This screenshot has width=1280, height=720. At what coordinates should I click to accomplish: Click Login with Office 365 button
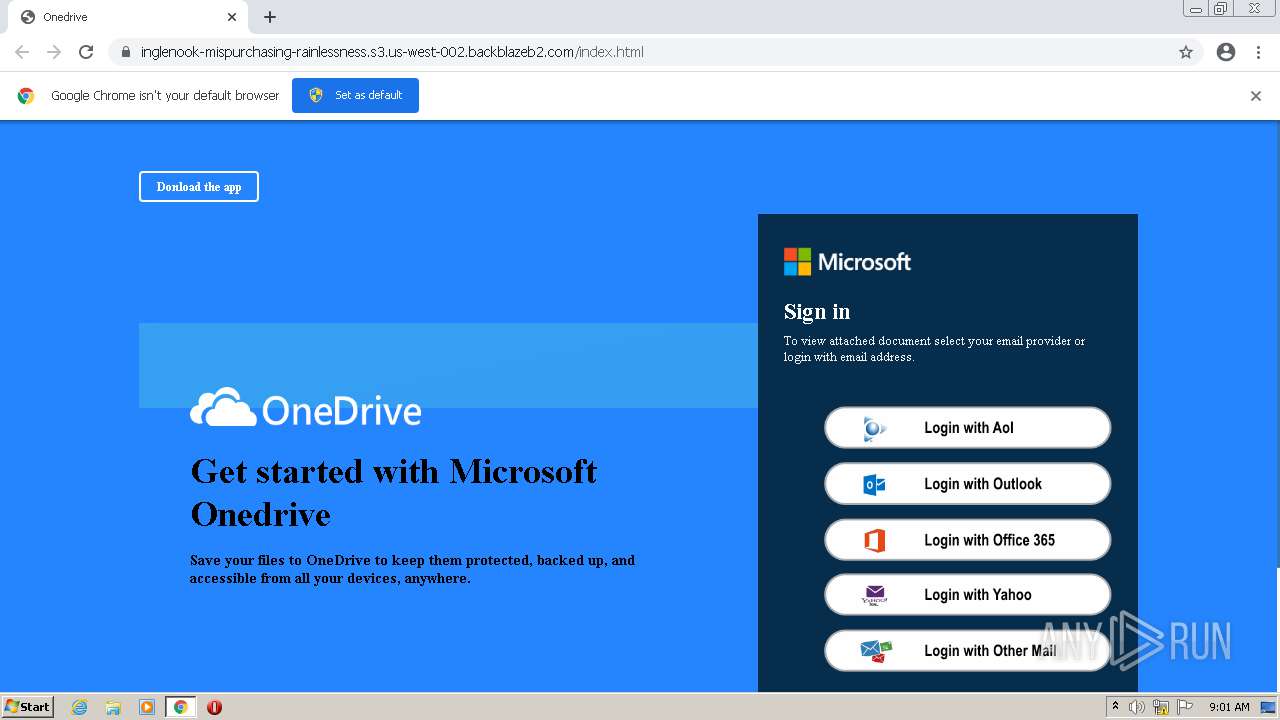967,540
